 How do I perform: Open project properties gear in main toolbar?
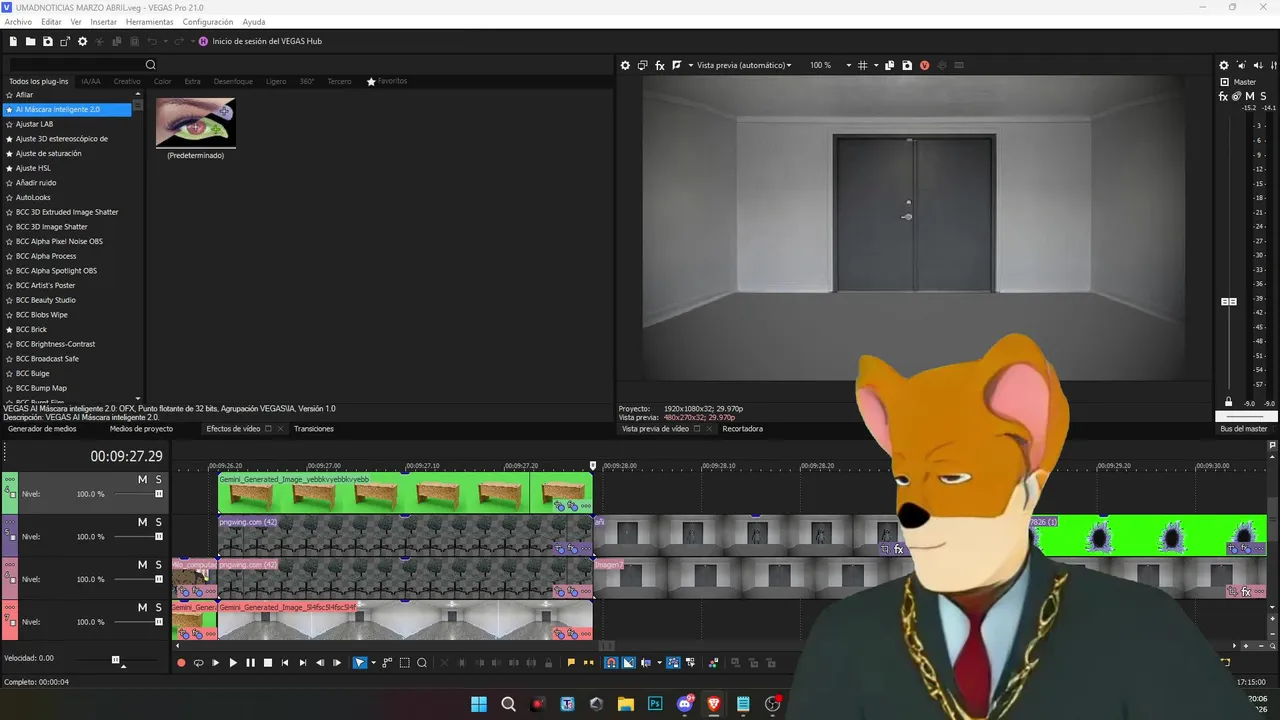tap(83, 41)
